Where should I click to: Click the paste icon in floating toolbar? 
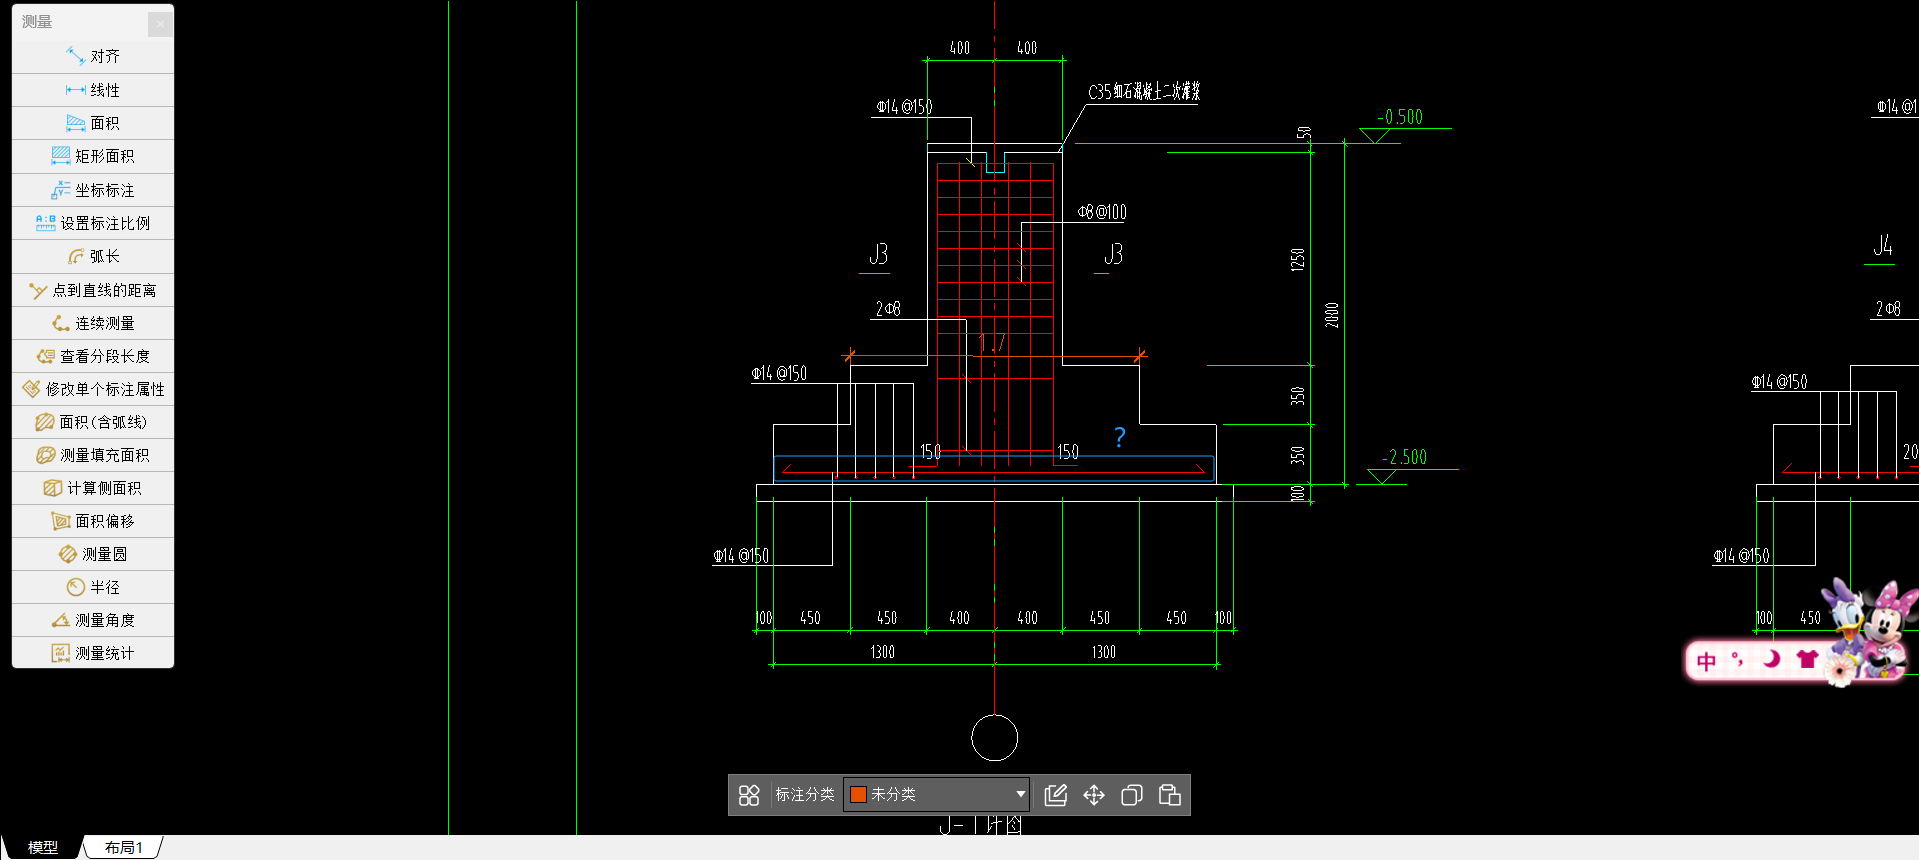point(1170,795)
